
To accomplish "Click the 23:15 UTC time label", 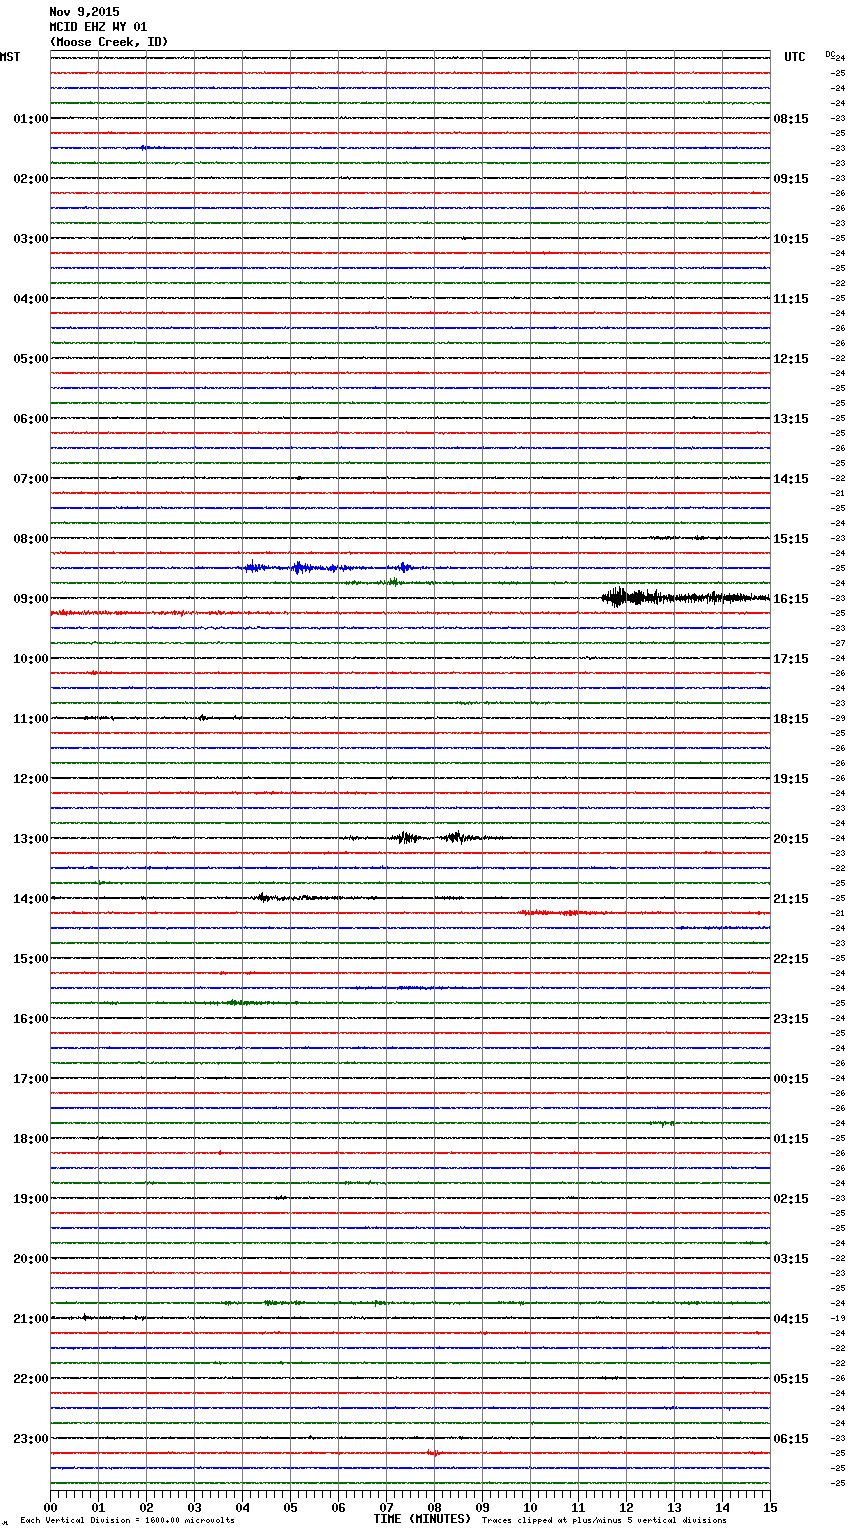I will click(x=791, y=1019).
